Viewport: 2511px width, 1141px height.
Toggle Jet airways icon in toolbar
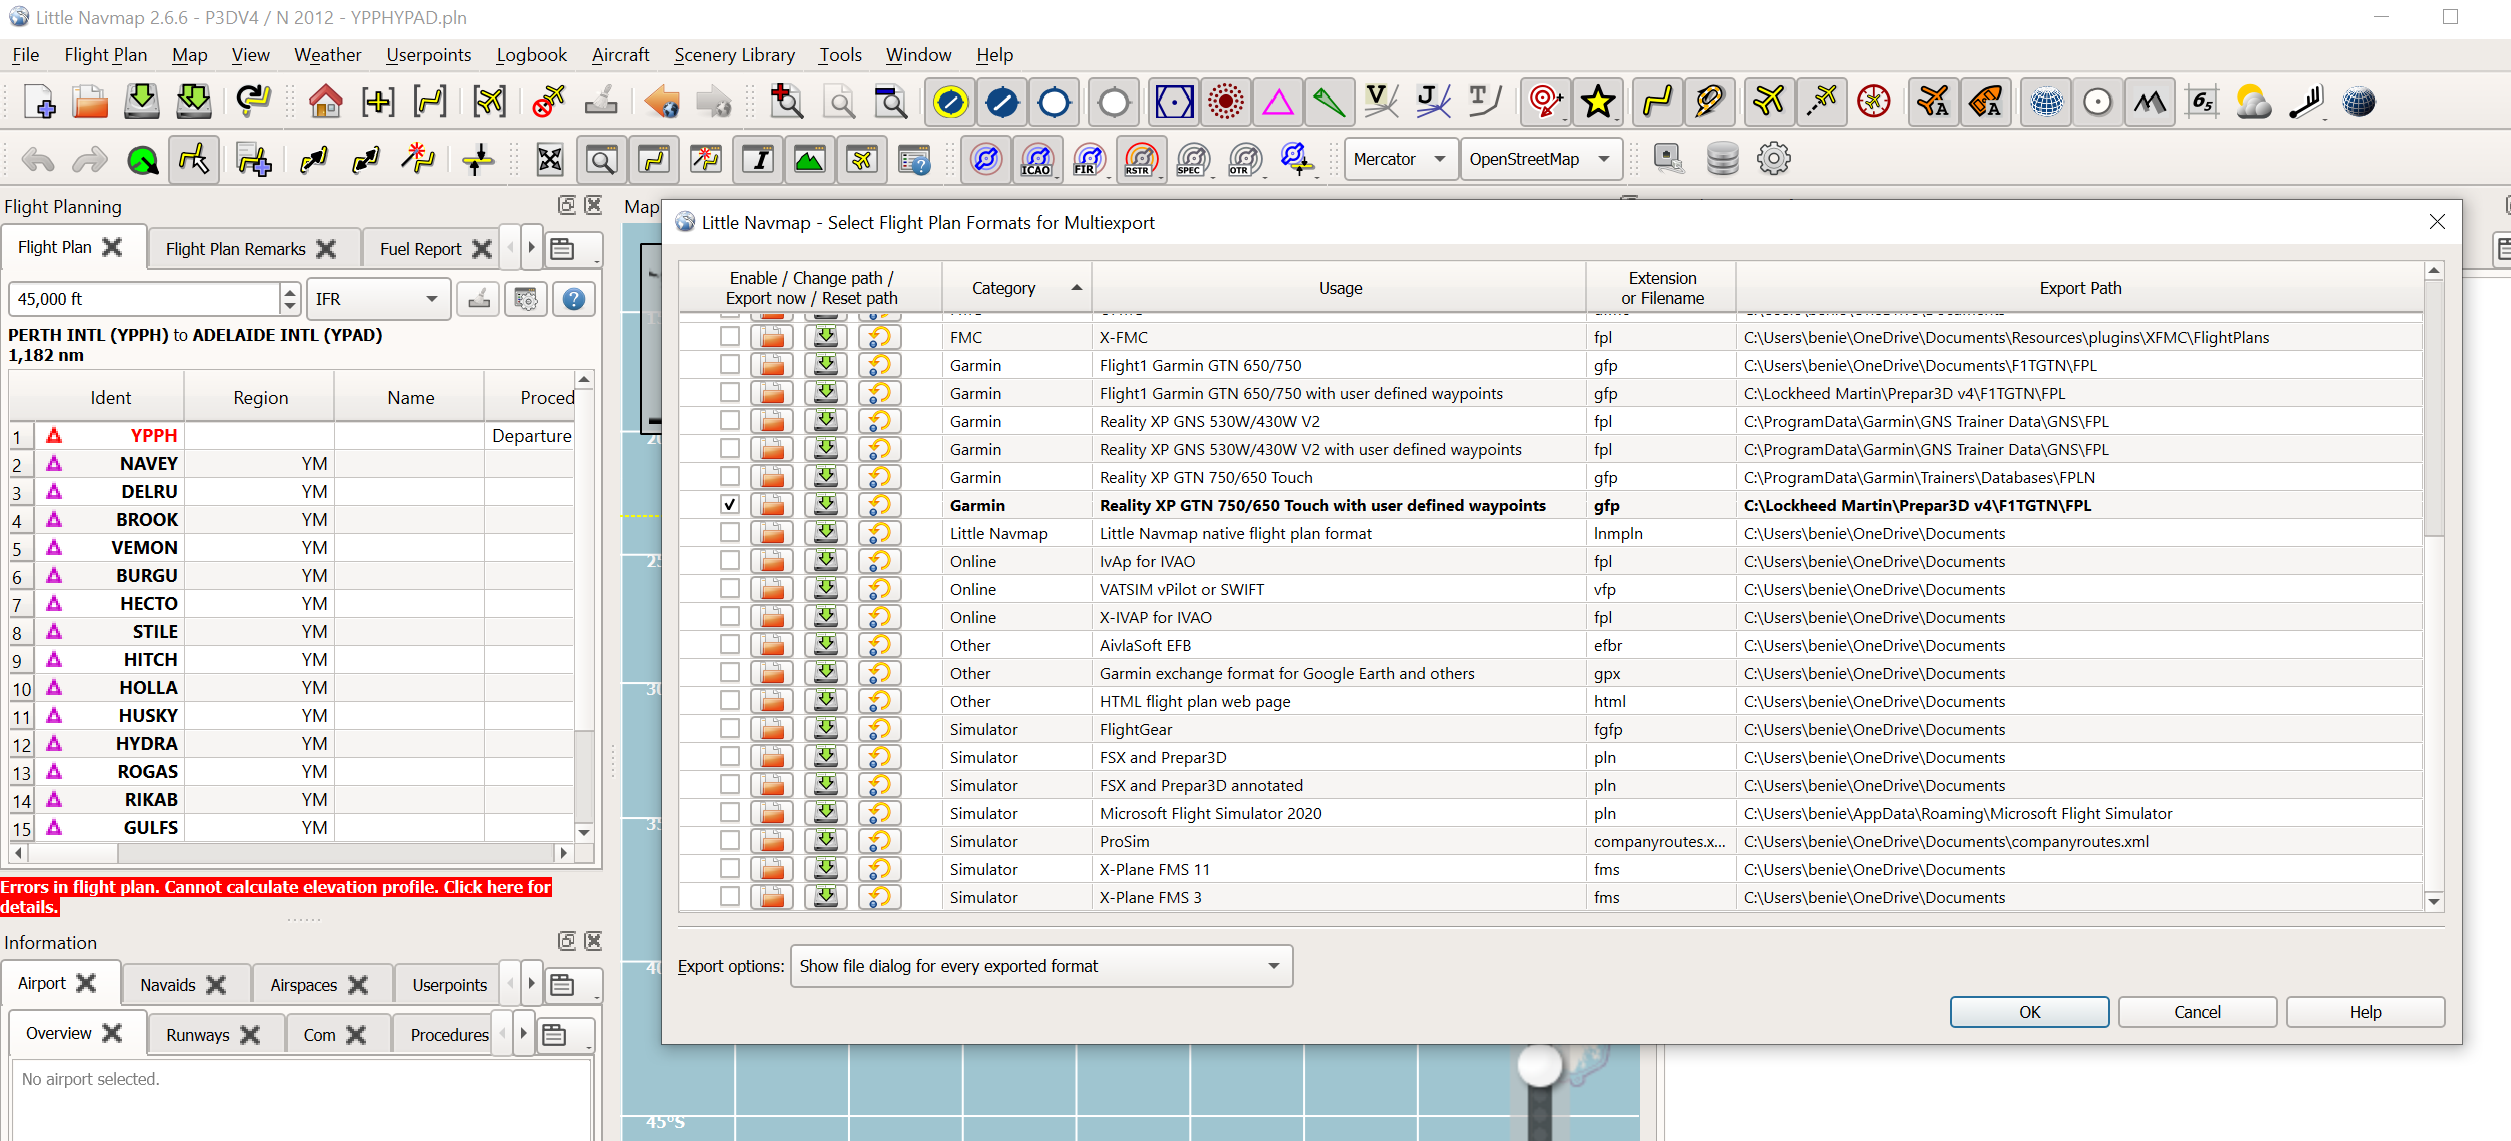point(1433,102)
